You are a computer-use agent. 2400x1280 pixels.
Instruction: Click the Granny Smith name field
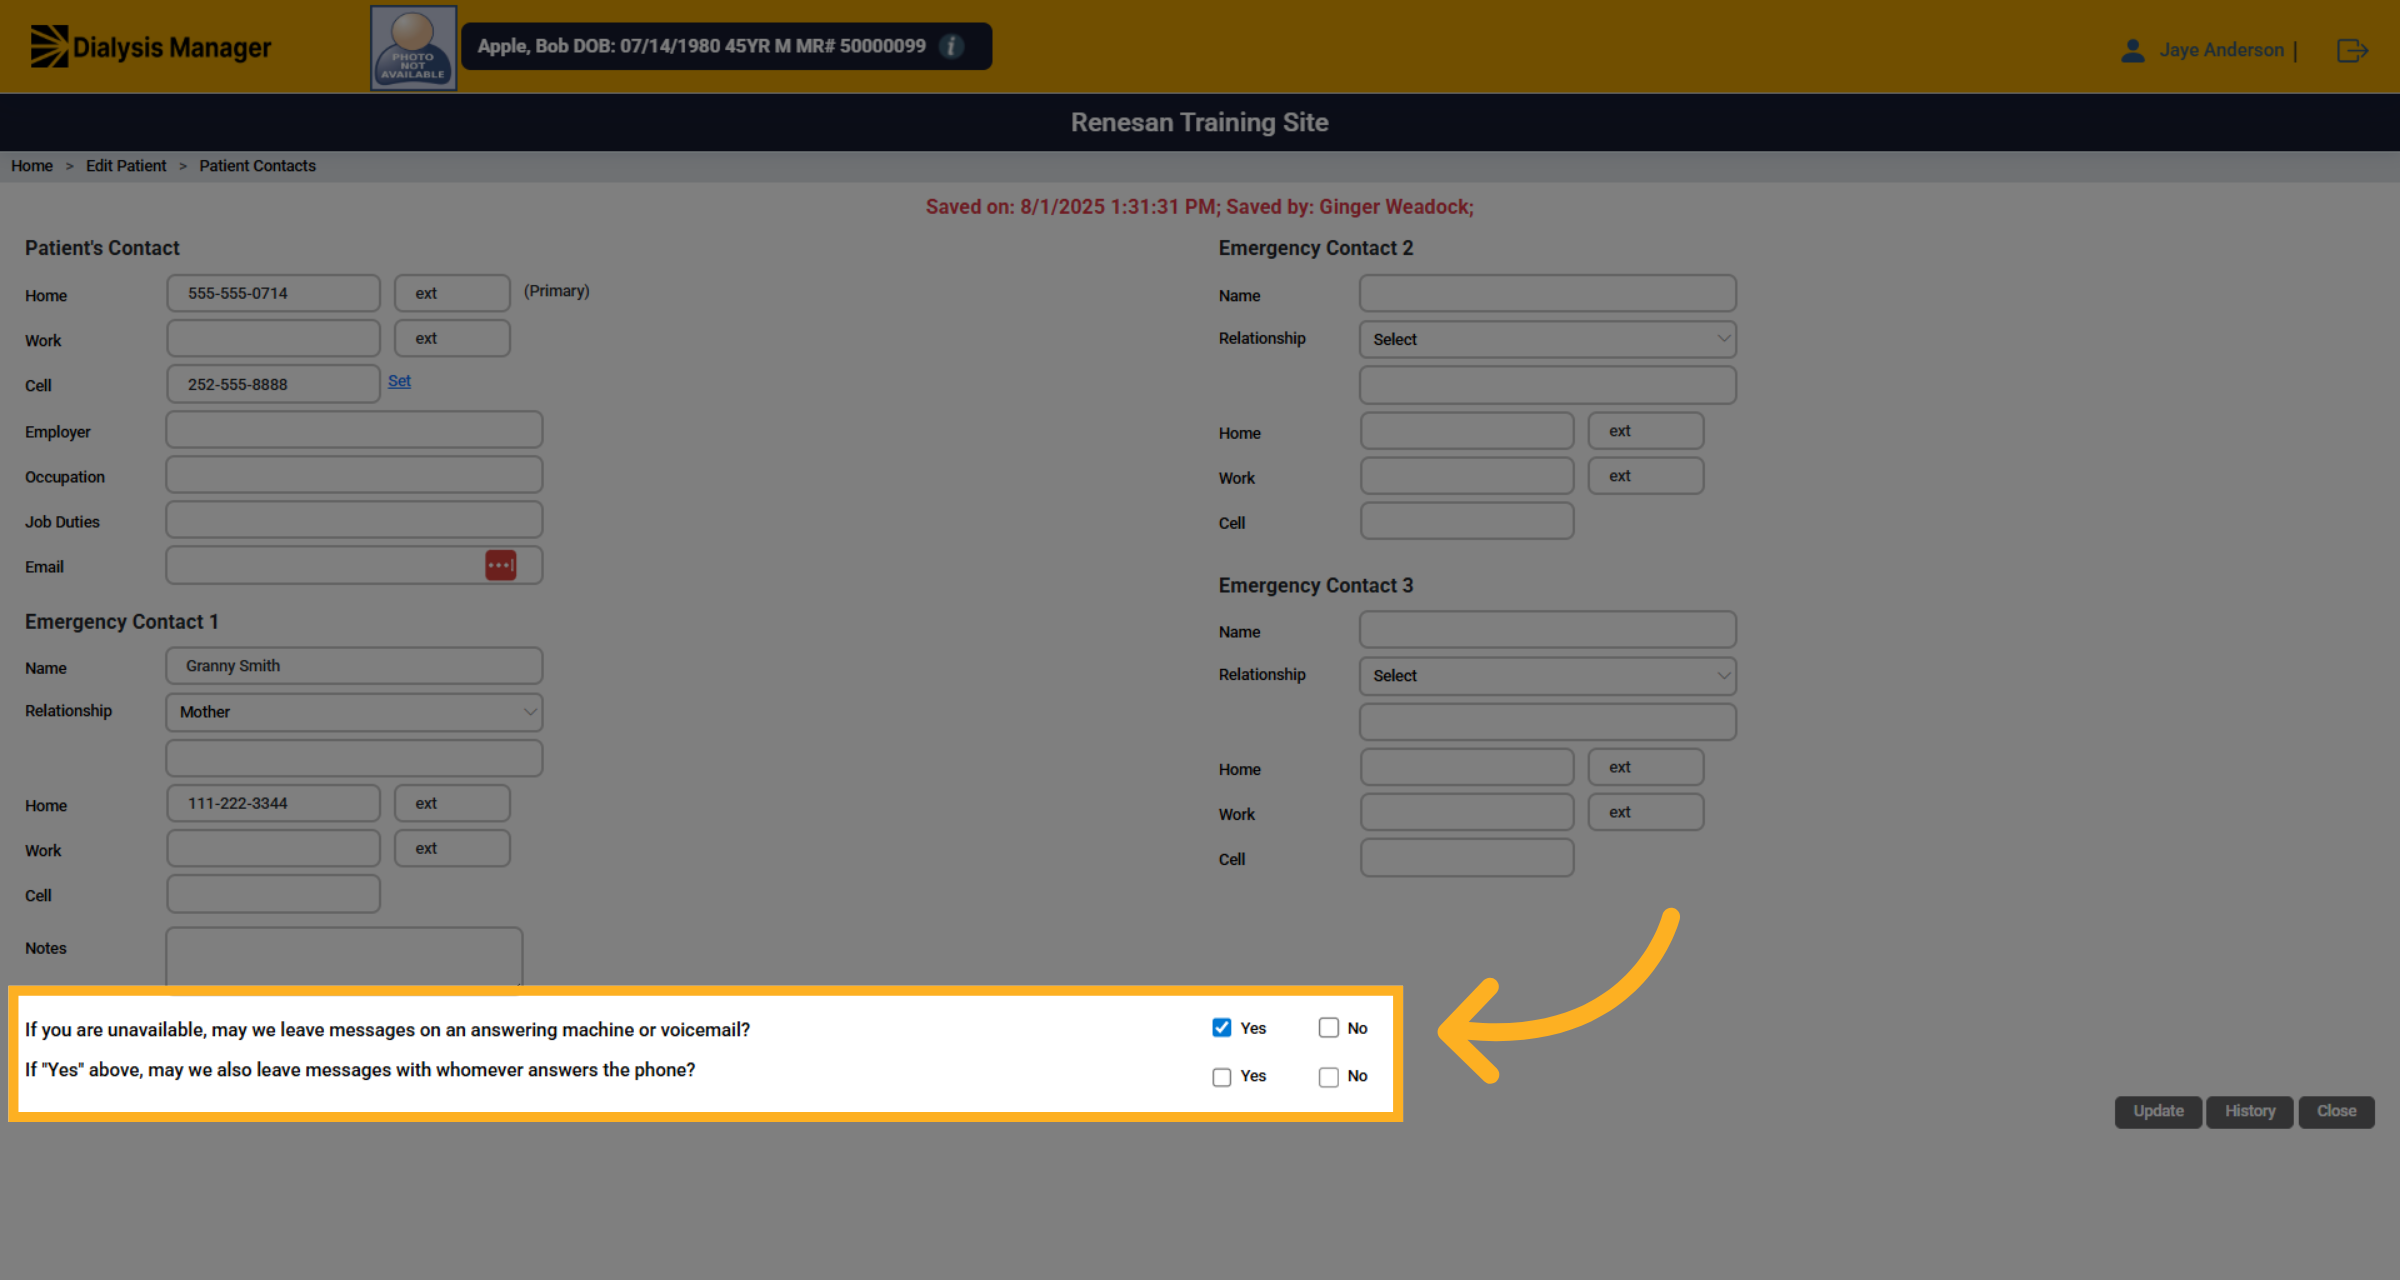click(x=354, y=666)
